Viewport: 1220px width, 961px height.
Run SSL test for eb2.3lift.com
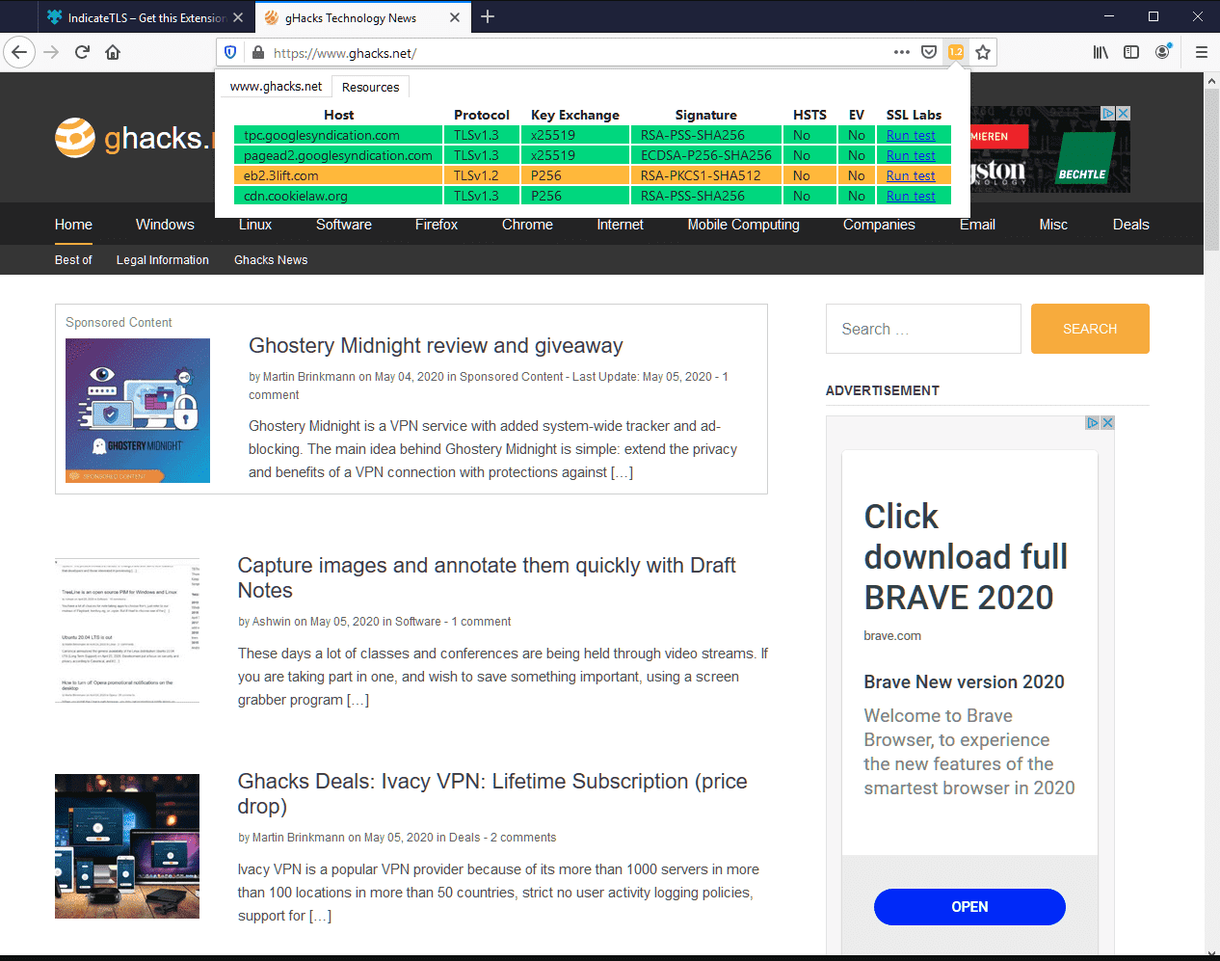pos(911,175)
